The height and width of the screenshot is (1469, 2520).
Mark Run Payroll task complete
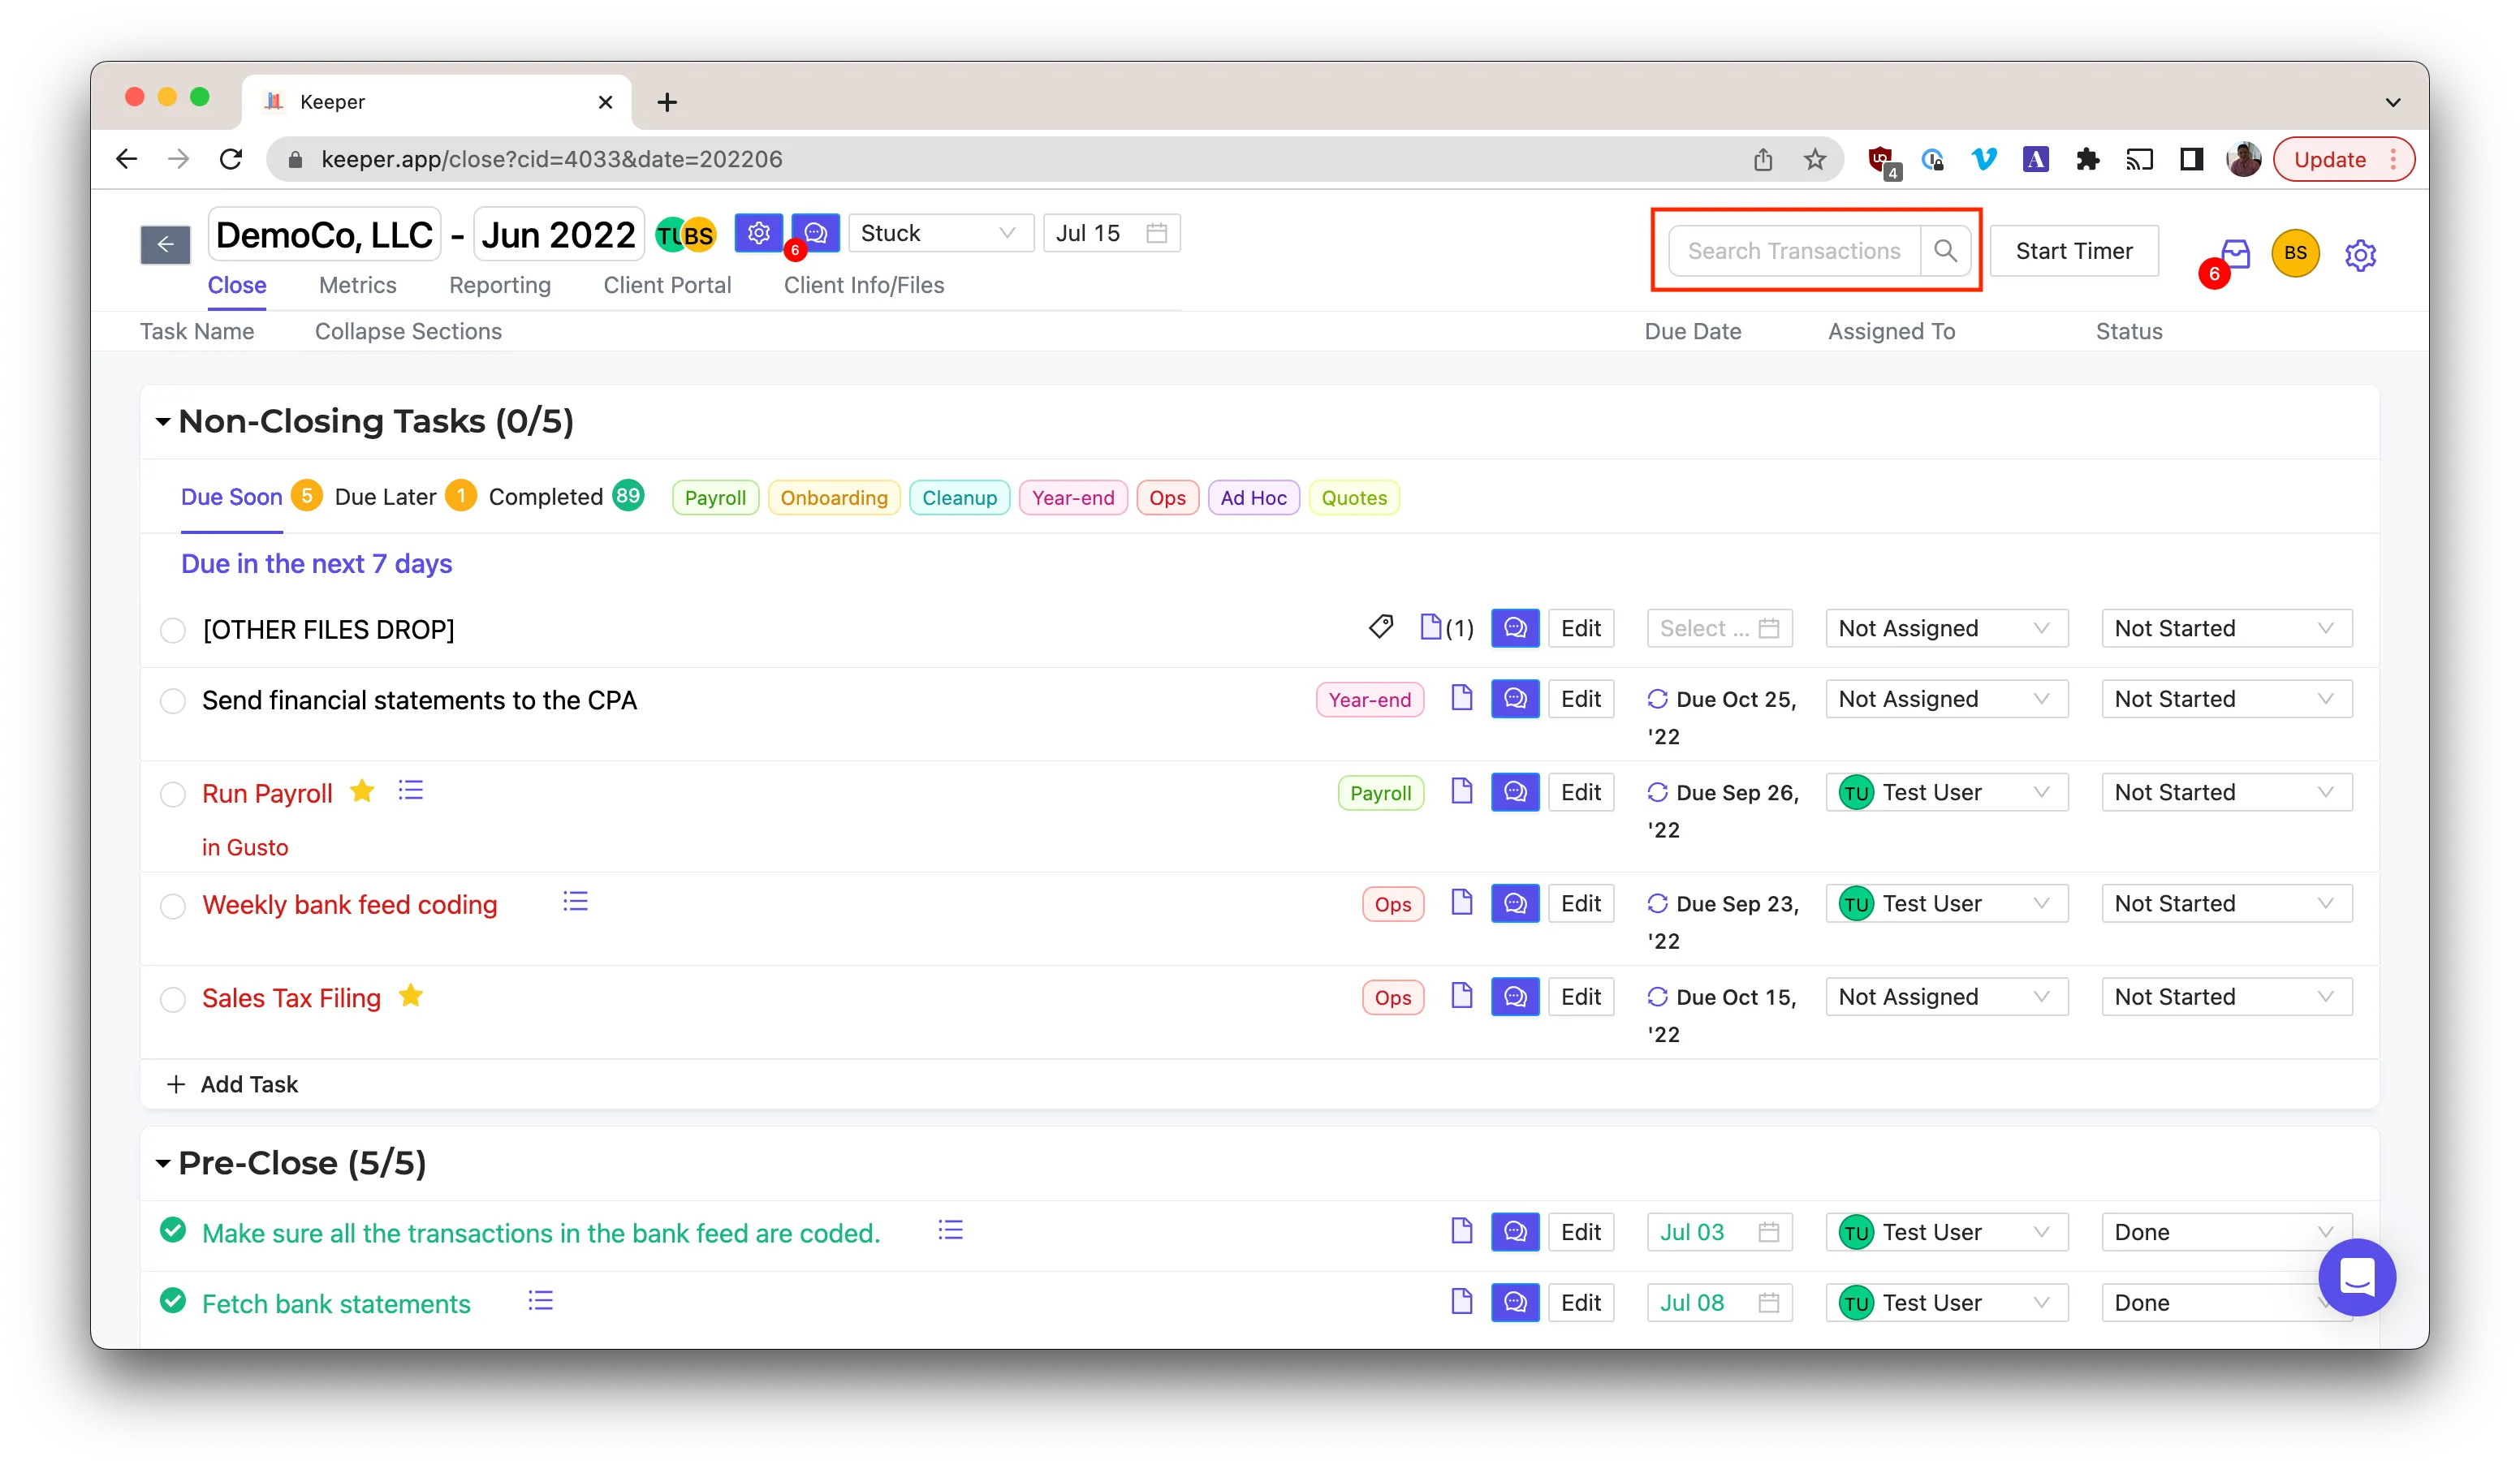pos(173,794)
